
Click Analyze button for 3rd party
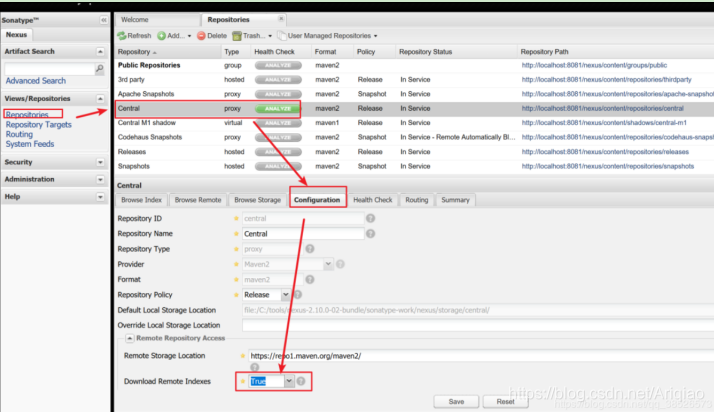click(278, 80)
